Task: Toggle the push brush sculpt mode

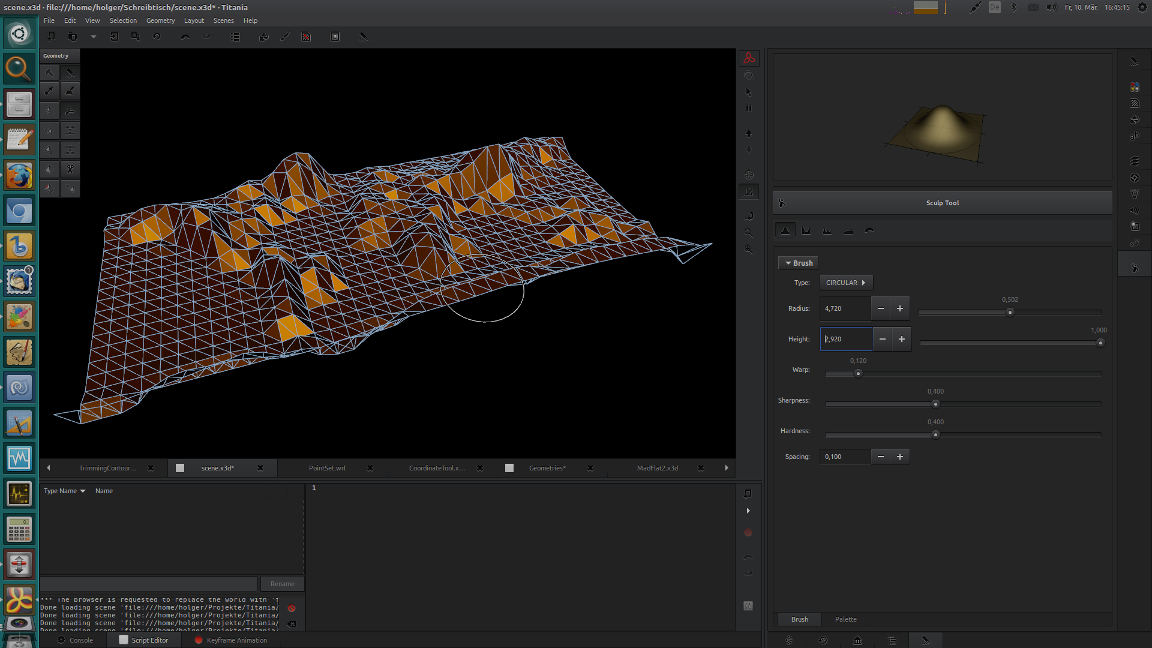Action: coord(806,231)
